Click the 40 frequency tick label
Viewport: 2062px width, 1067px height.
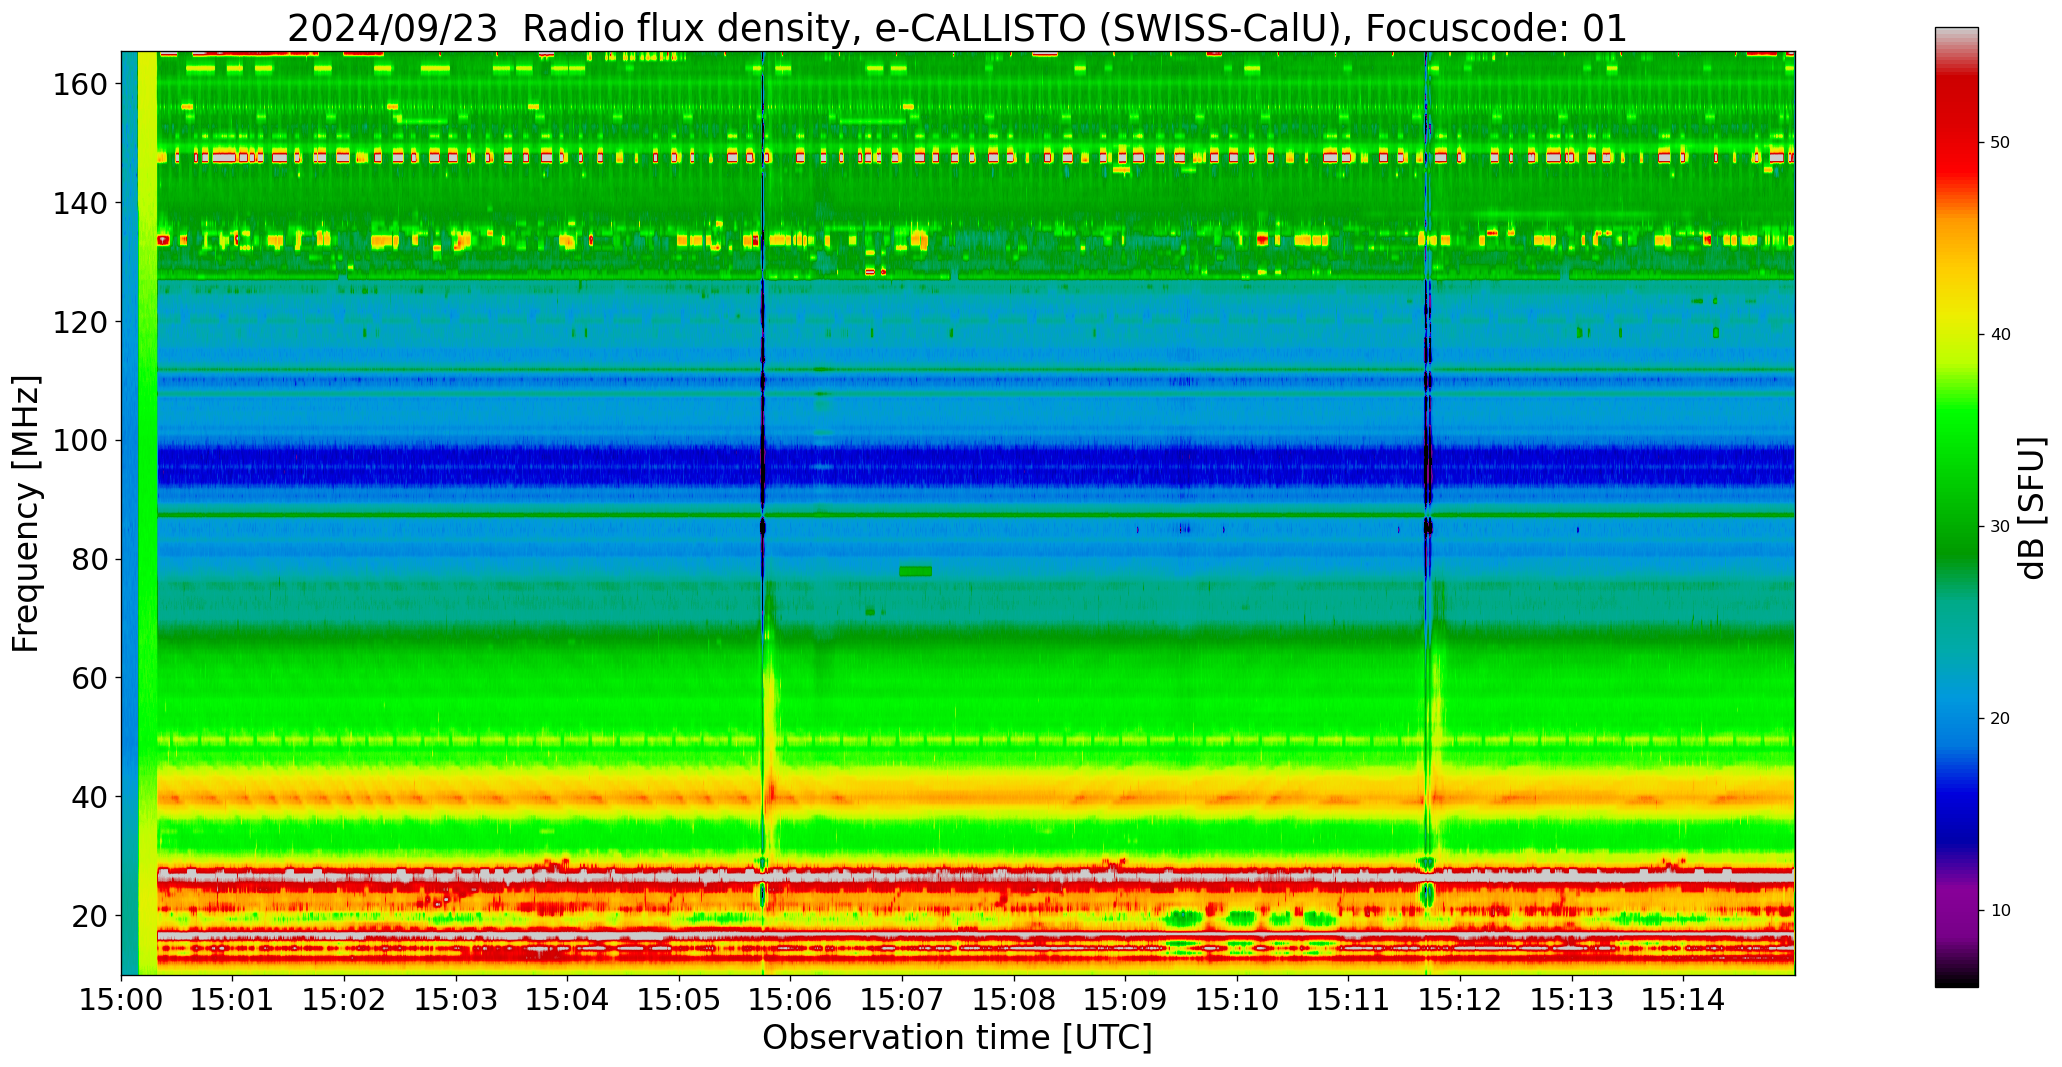(x=89, y=797)
